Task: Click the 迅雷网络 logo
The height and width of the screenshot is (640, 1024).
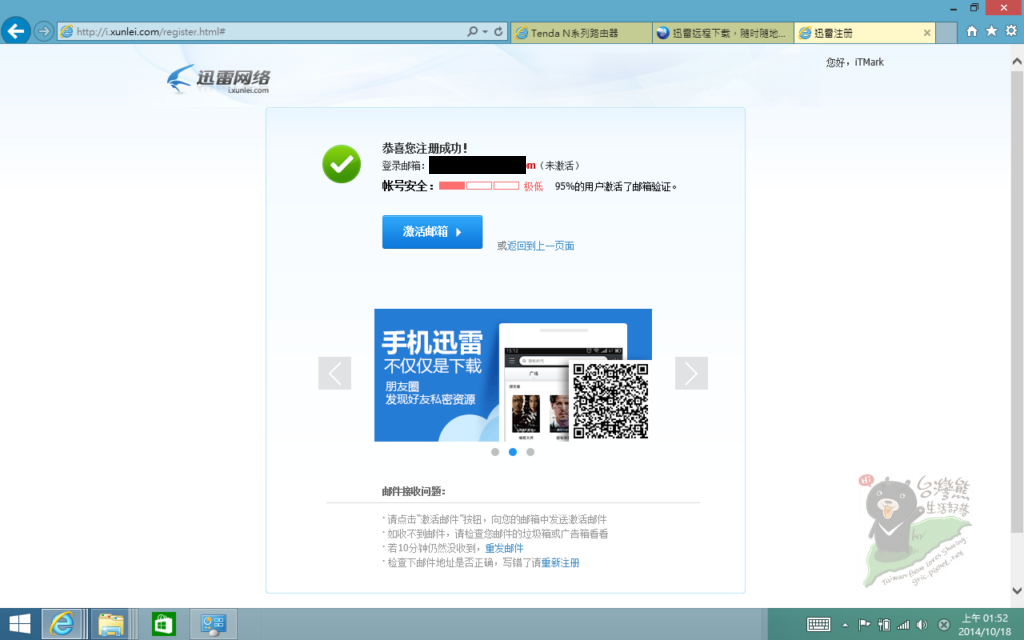Action: (218, 79)
